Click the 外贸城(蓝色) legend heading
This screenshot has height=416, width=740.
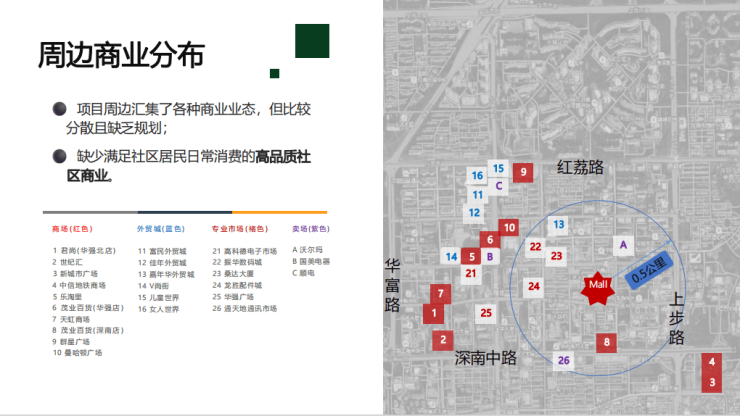(160, 229)
